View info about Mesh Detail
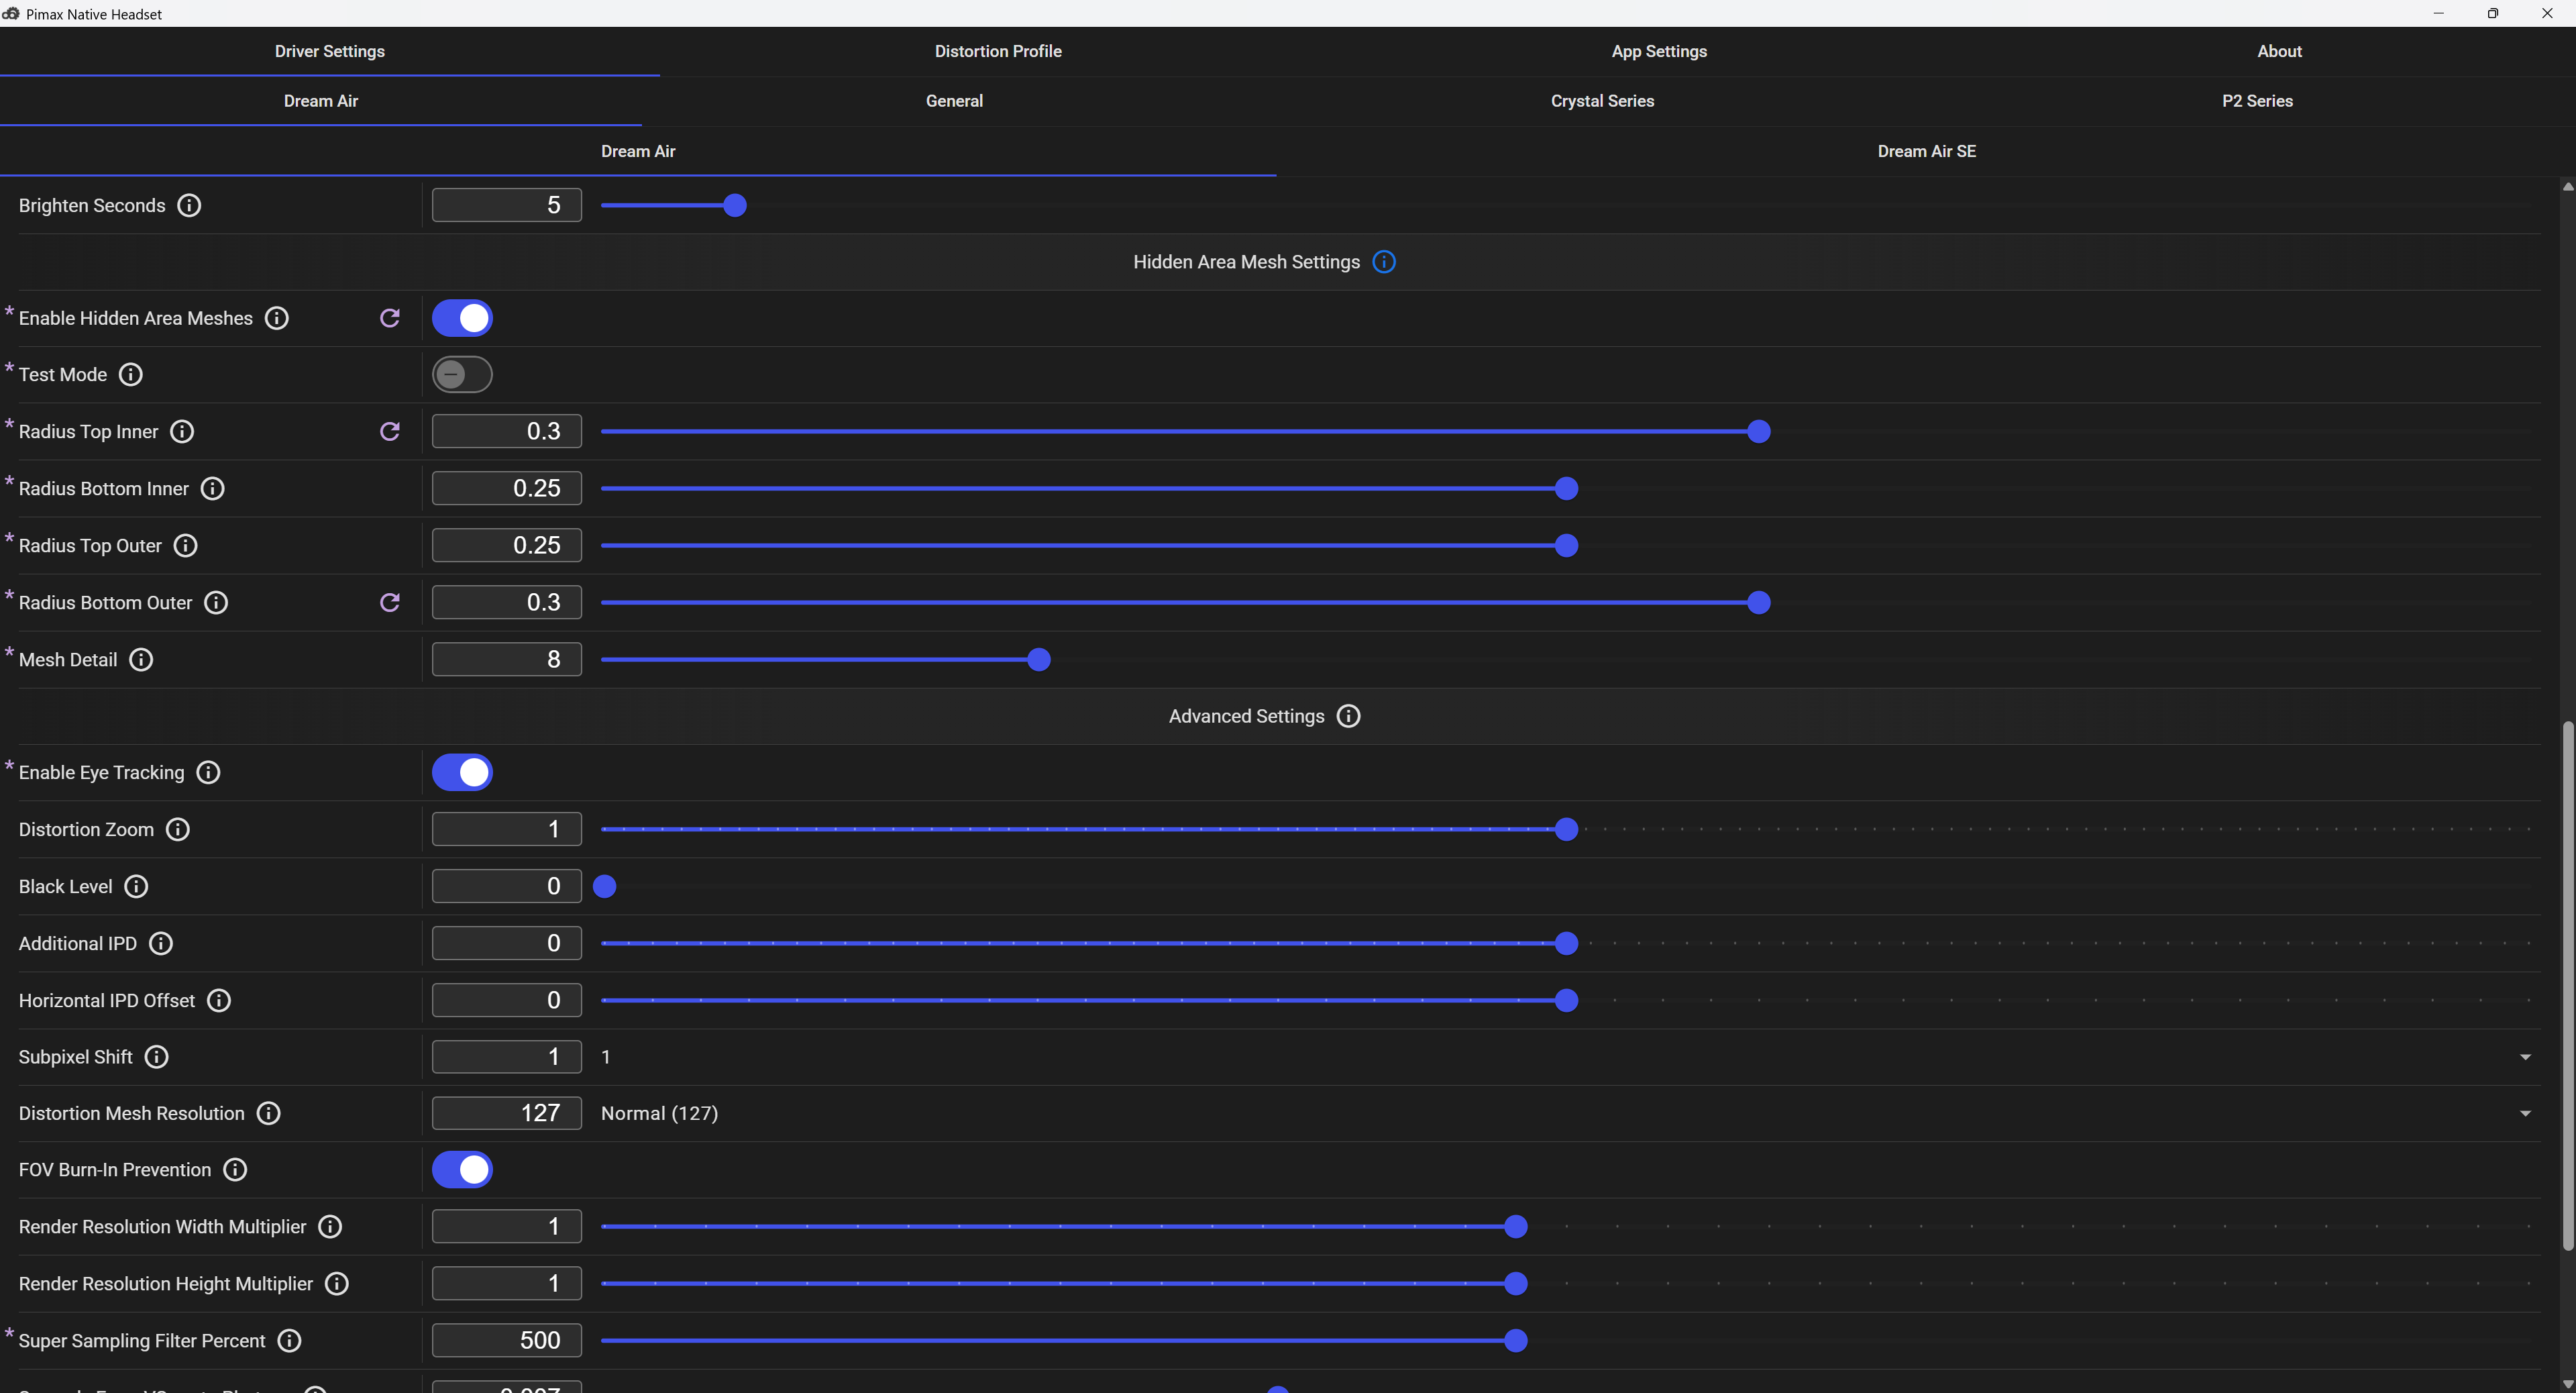Image resolution: width=2576 pixels, height=1393 pixels. [x=141, y=659]
